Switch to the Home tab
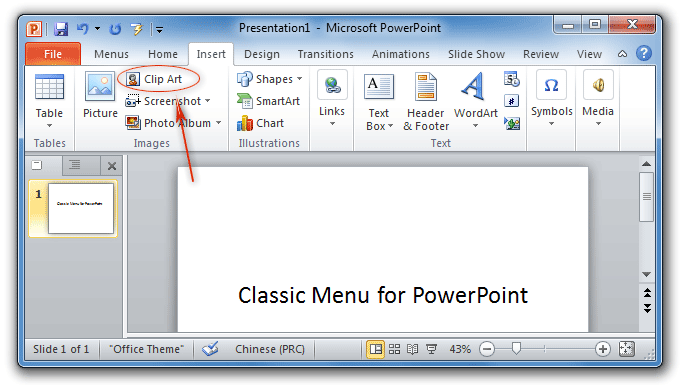Screen dimensions: 689x385 point(163,54)
